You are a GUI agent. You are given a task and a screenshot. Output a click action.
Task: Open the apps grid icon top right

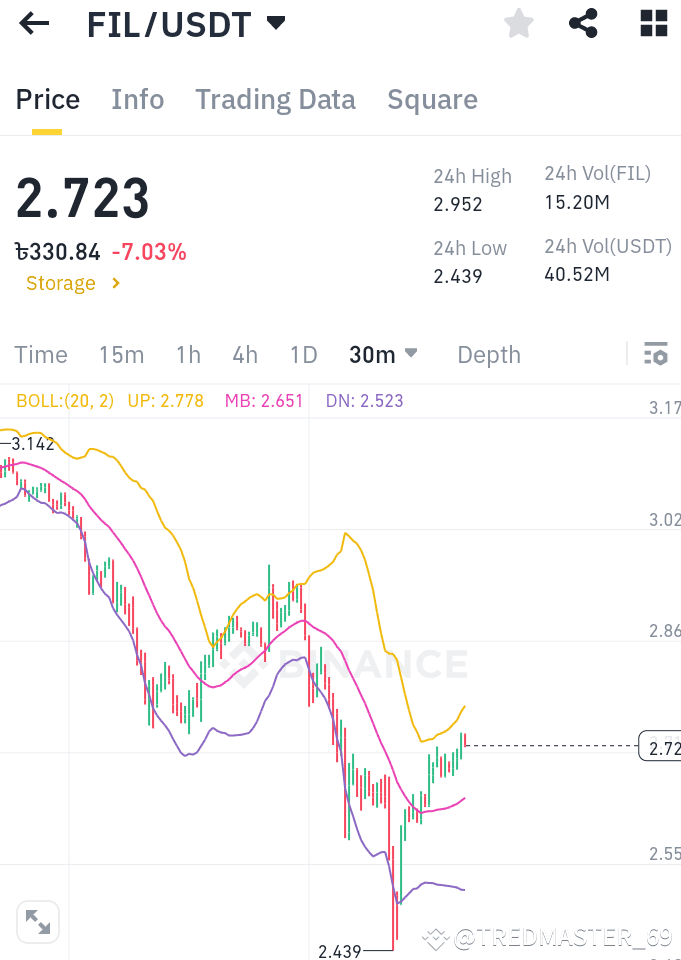pos(652,23)
